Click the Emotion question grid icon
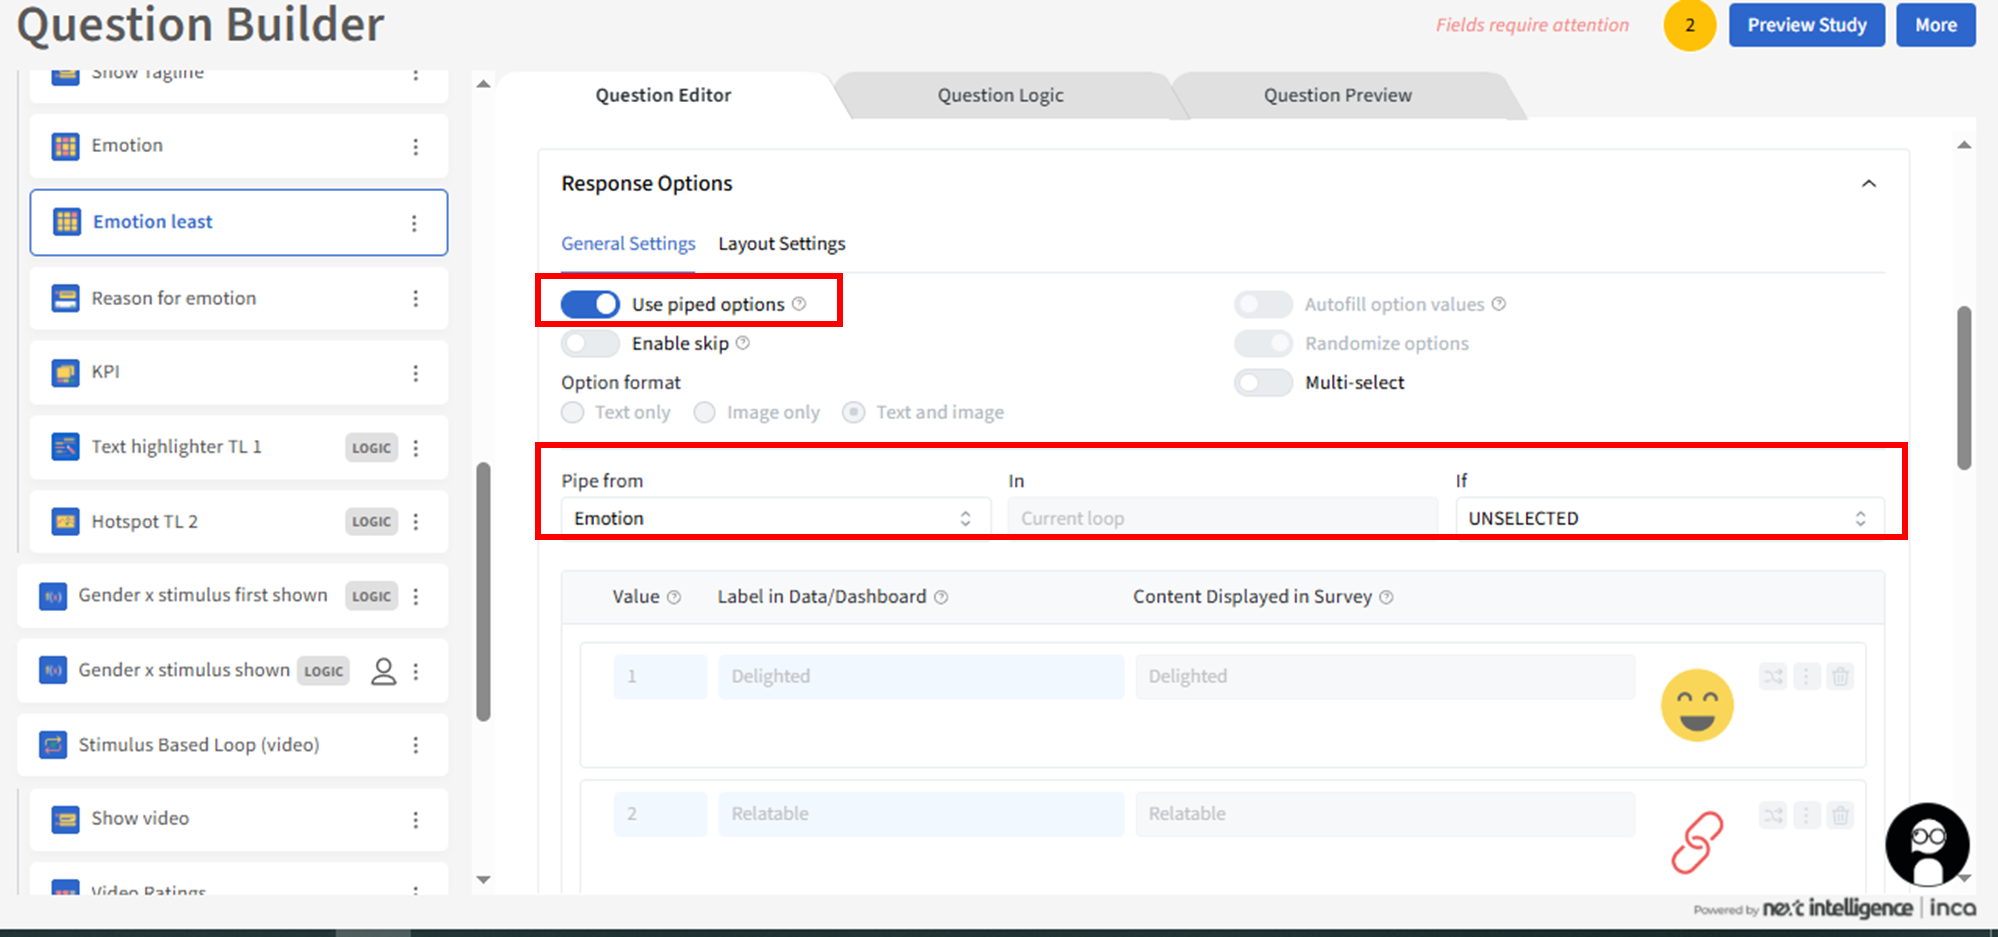Image resolution: width=1998 pixels, height=937 pixels. tap(66, 146)
